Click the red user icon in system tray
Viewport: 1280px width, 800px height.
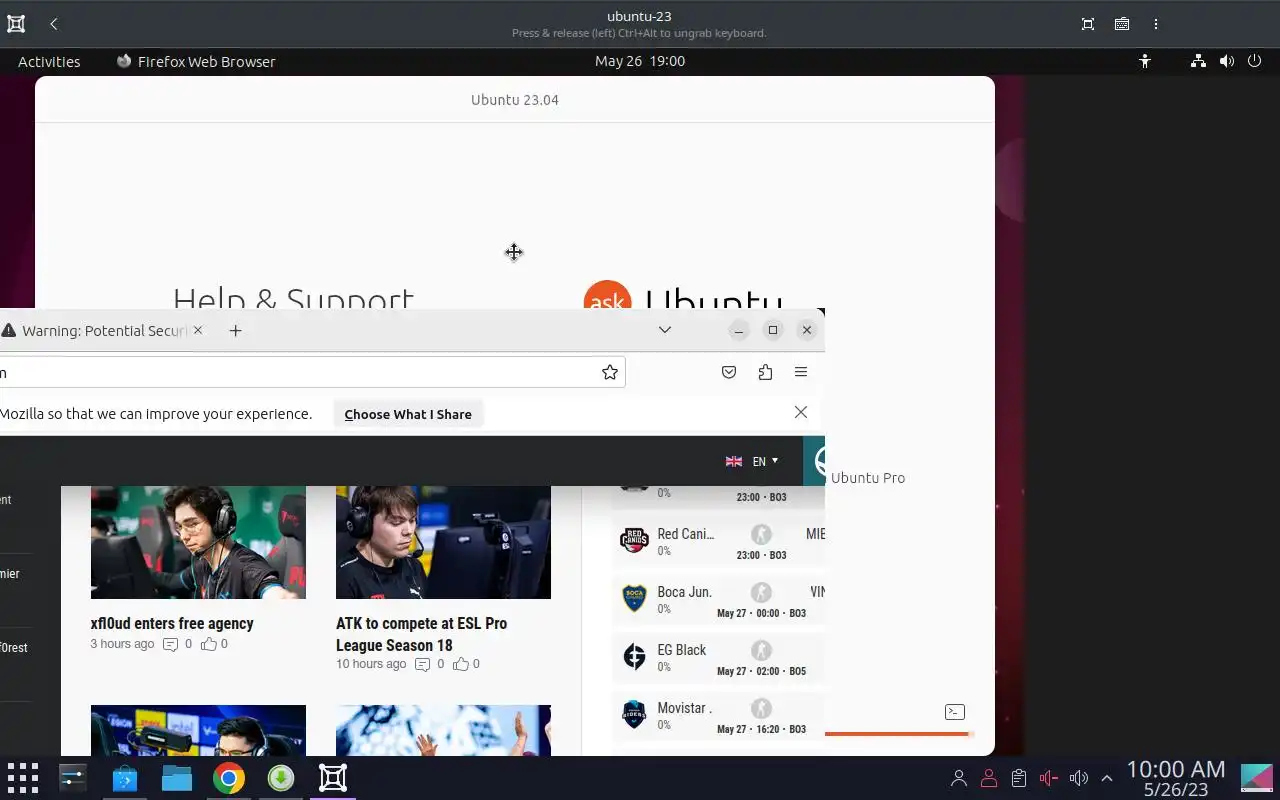pyautogui.click(x=989, y=778)
